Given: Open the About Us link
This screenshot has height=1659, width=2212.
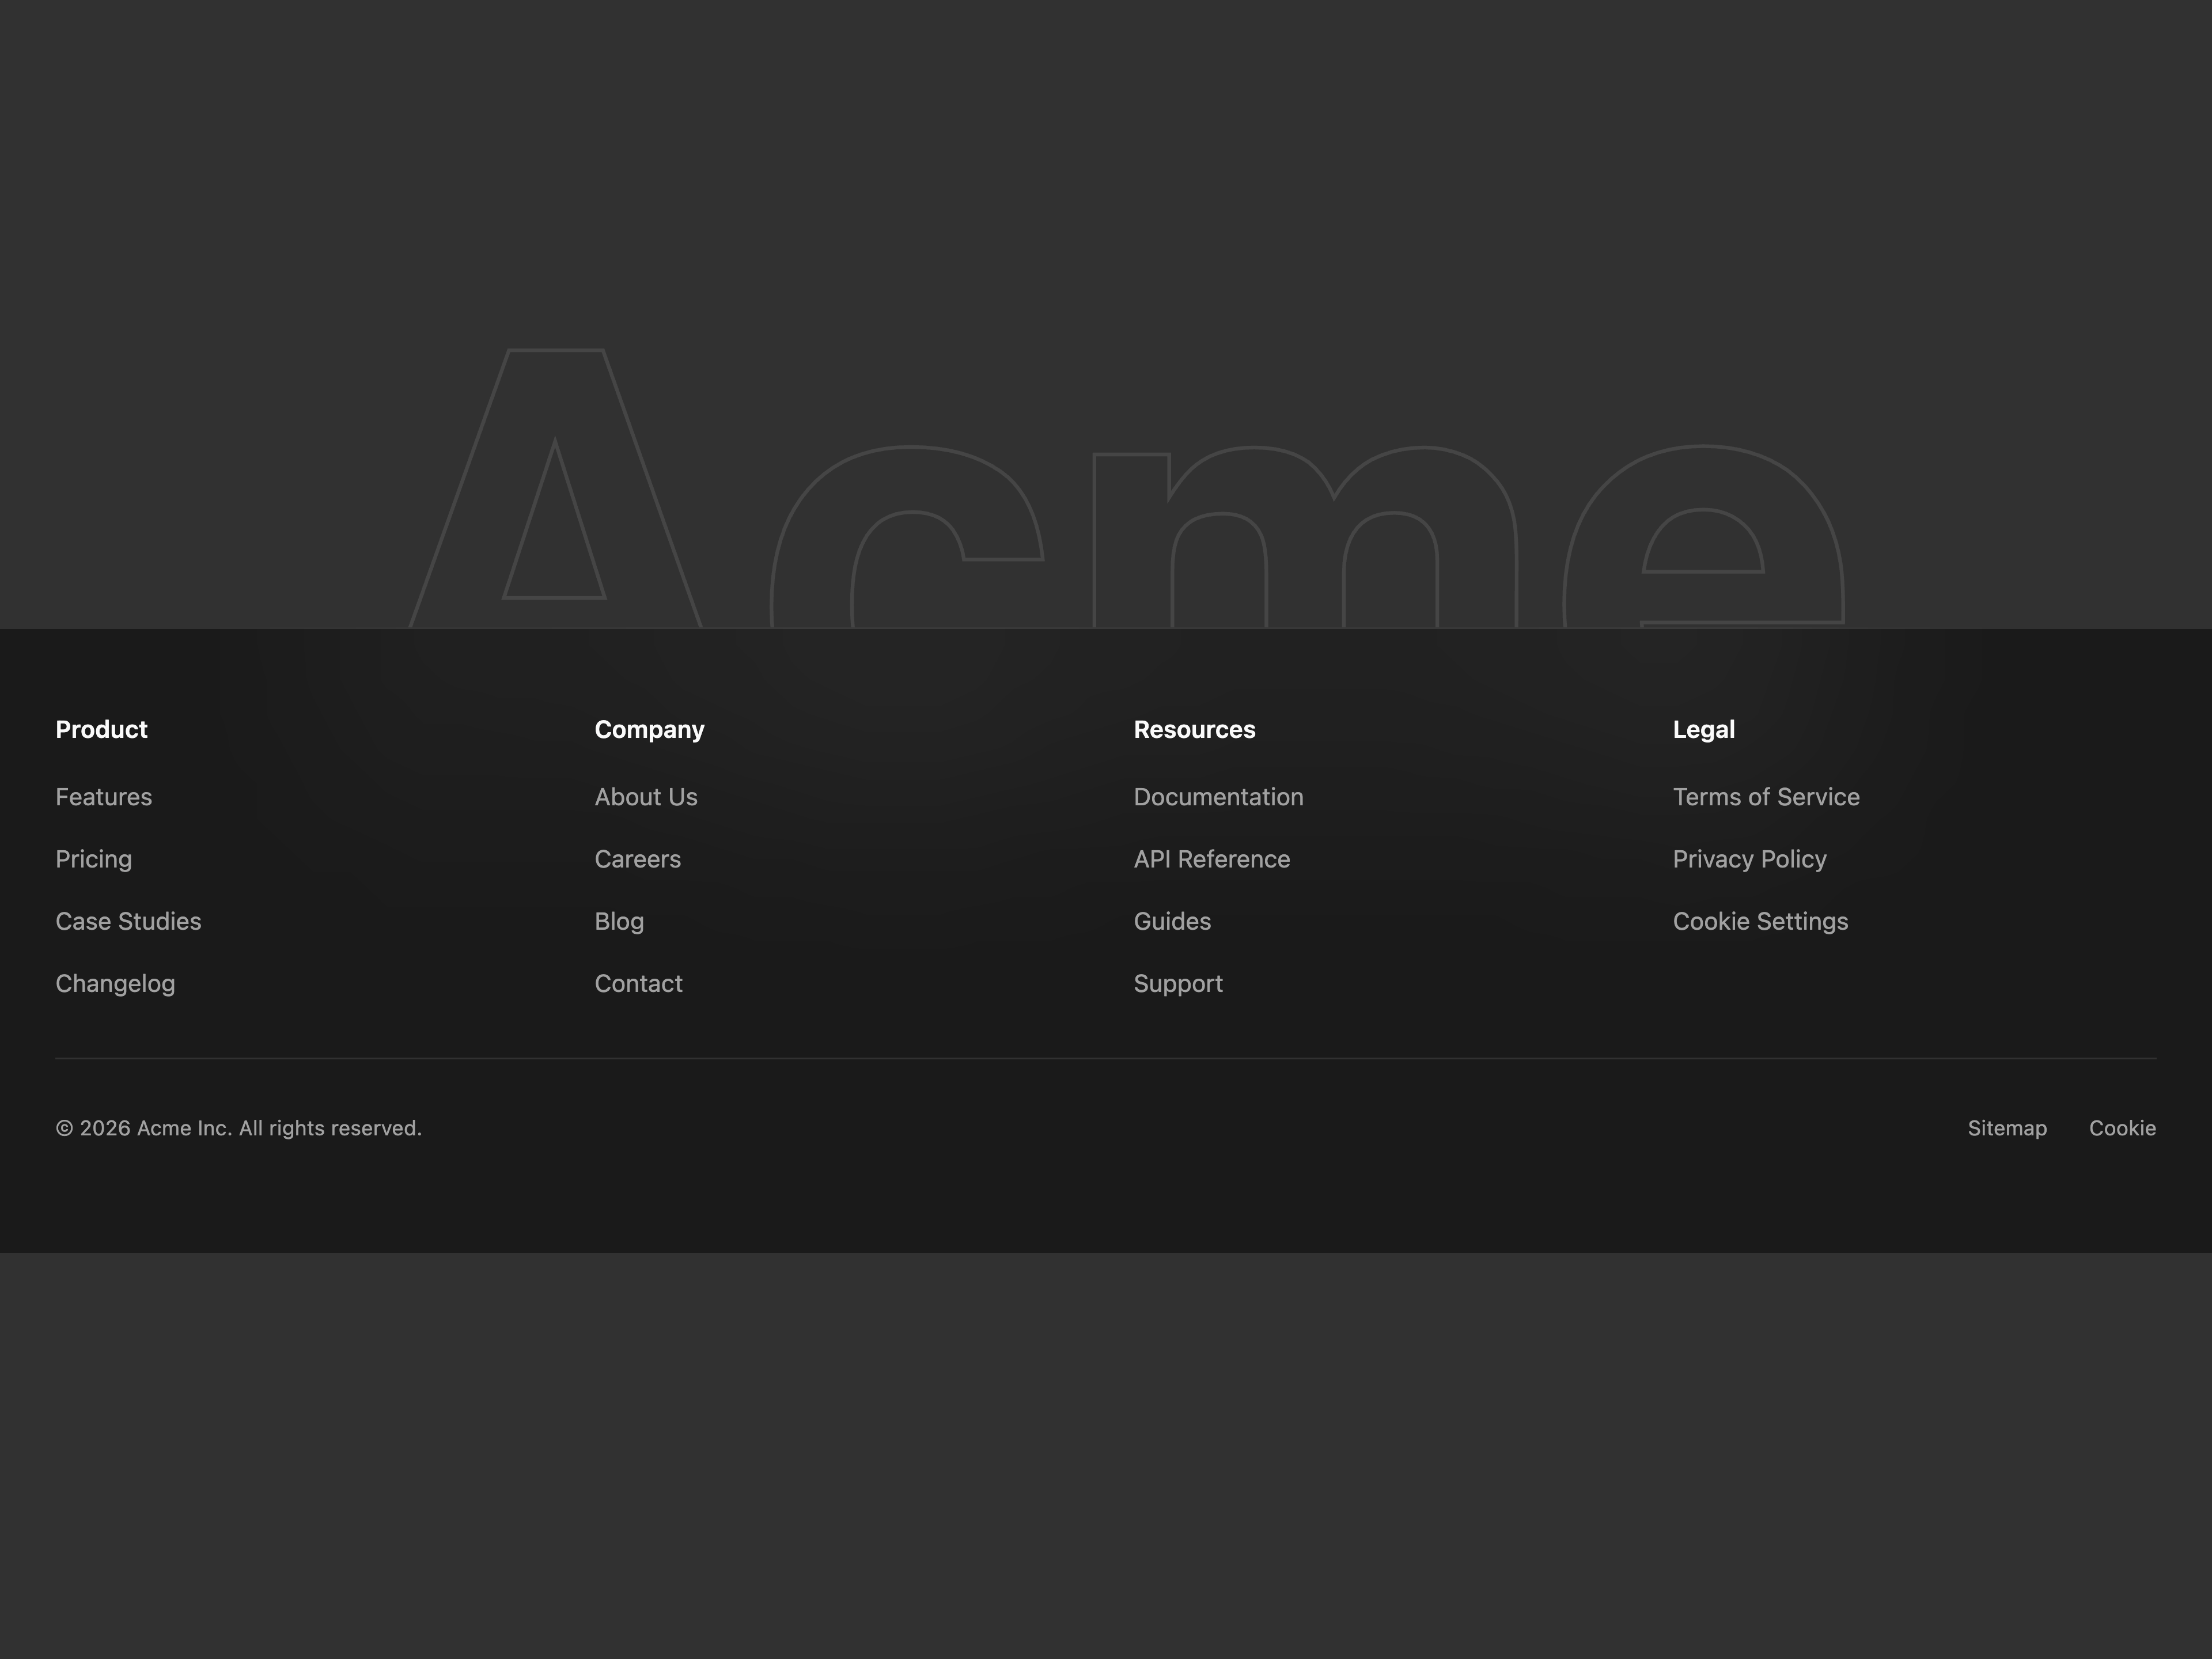Looking at the screenshot, I should (646, 797).
